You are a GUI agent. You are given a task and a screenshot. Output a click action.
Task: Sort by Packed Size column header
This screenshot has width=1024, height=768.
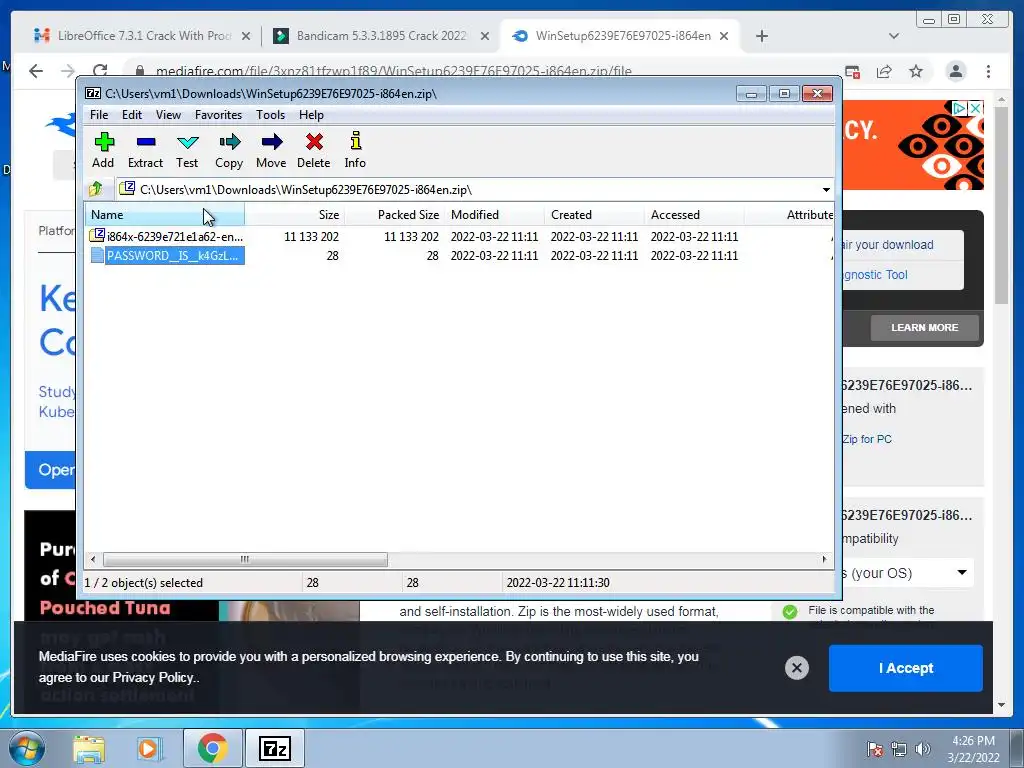coord(394,215)
